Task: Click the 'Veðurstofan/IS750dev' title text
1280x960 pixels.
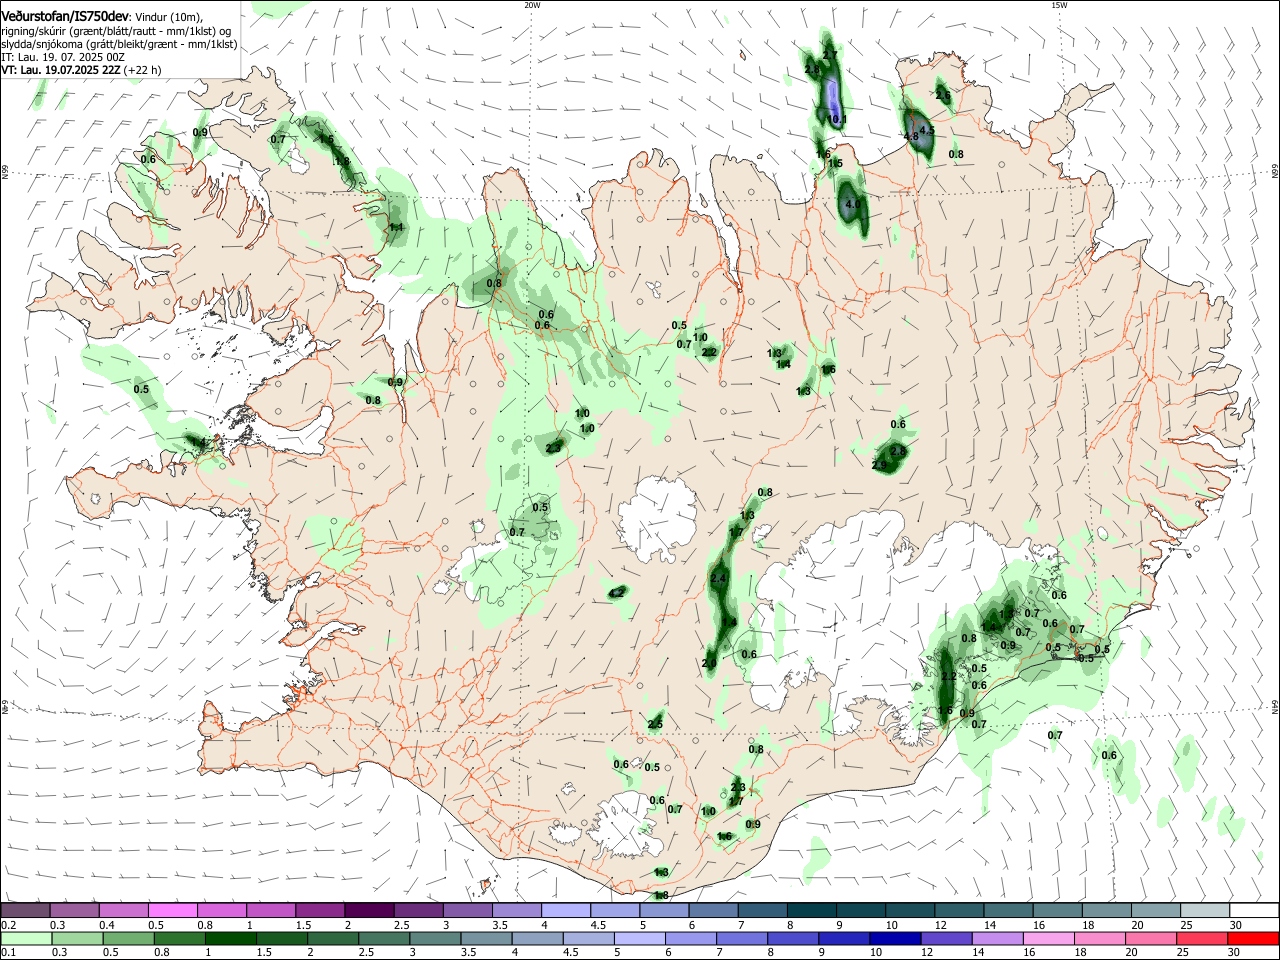Action: pos(65,15)
